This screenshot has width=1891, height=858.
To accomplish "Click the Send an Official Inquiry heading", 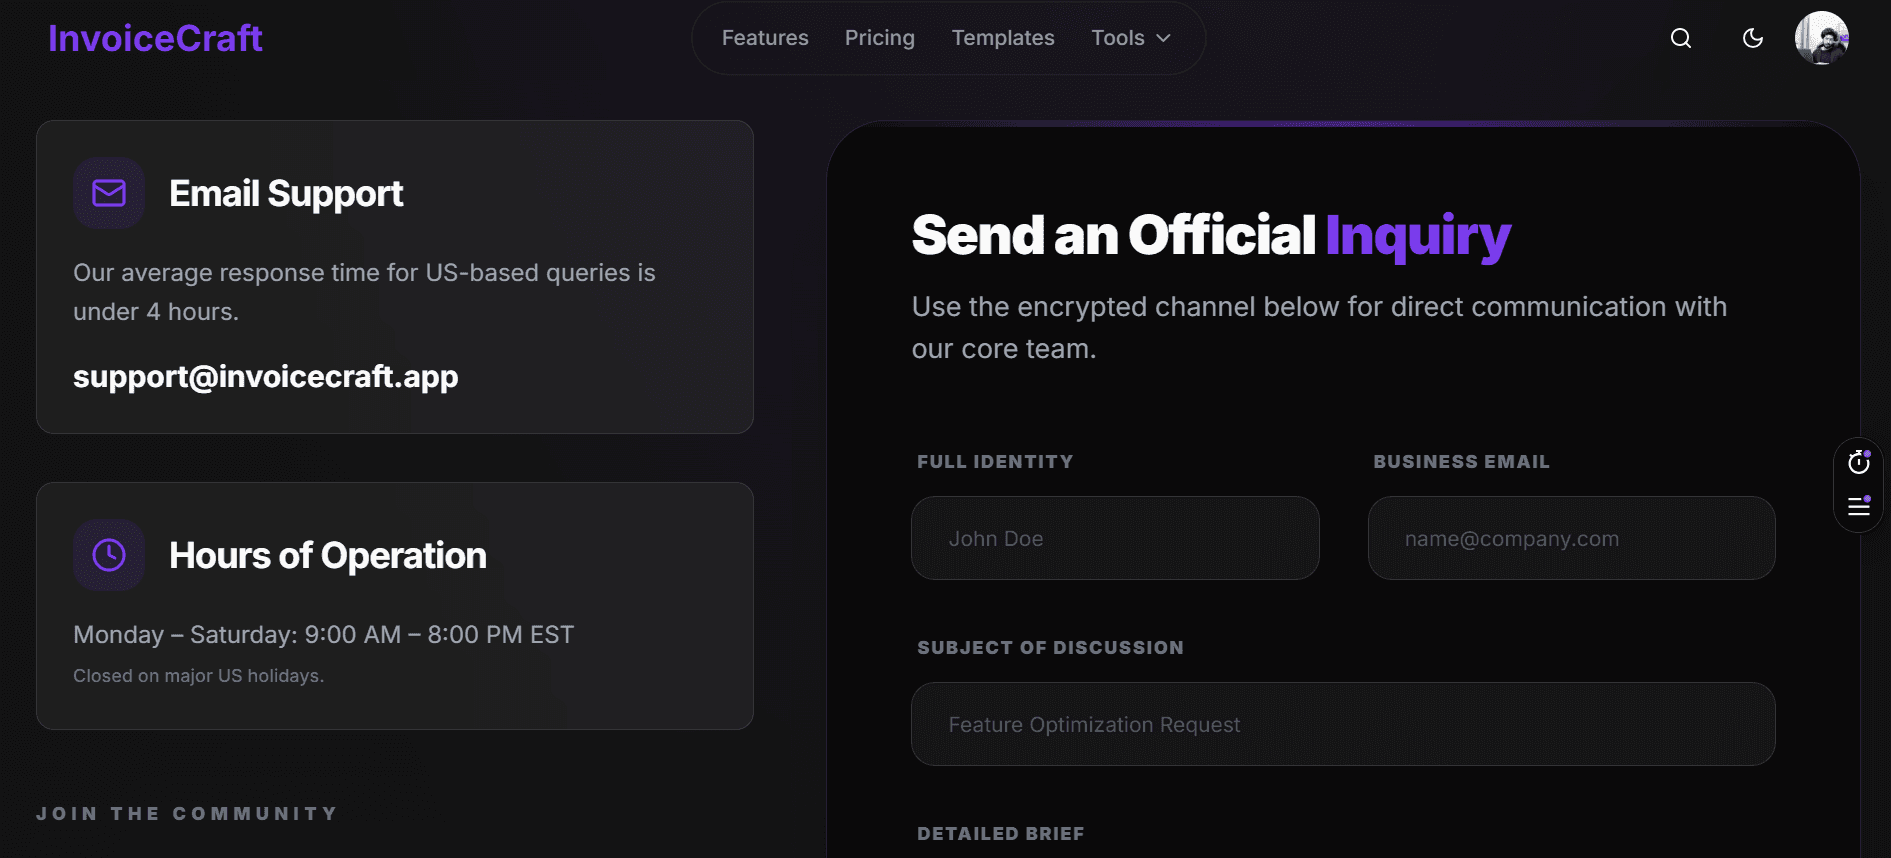I will (x=1211, y=235).
